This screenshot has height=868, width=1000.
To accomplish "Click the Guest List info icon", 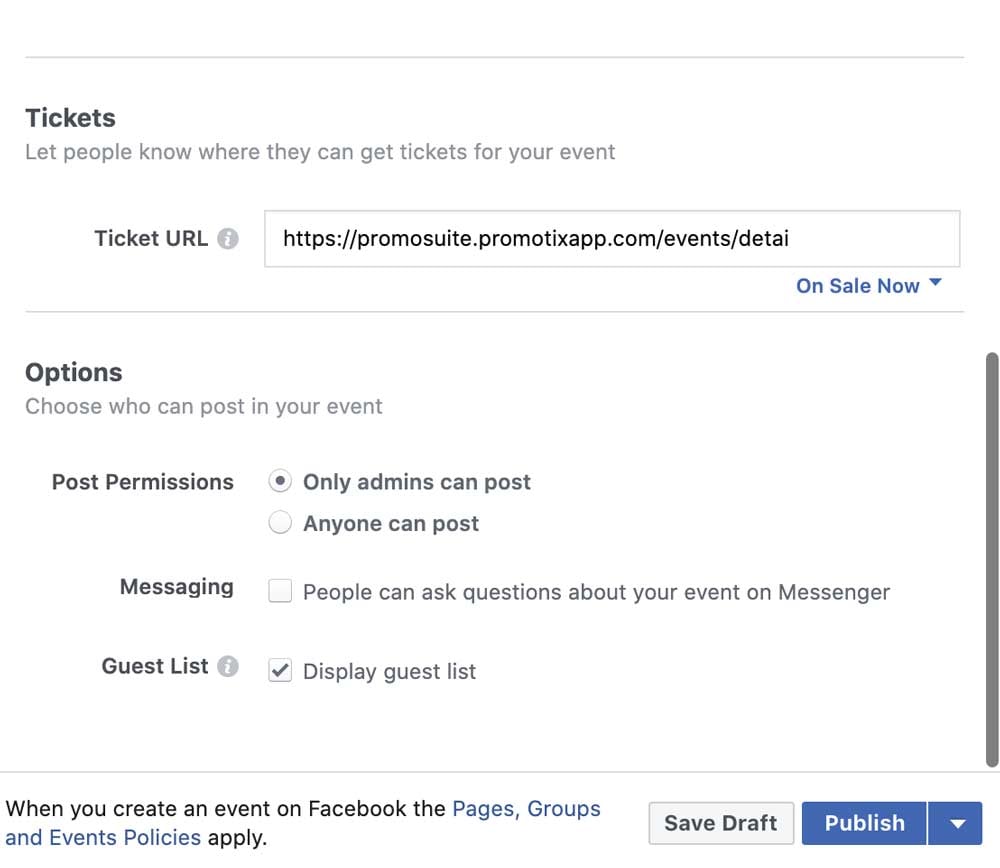I will click(x=228, y=665).
